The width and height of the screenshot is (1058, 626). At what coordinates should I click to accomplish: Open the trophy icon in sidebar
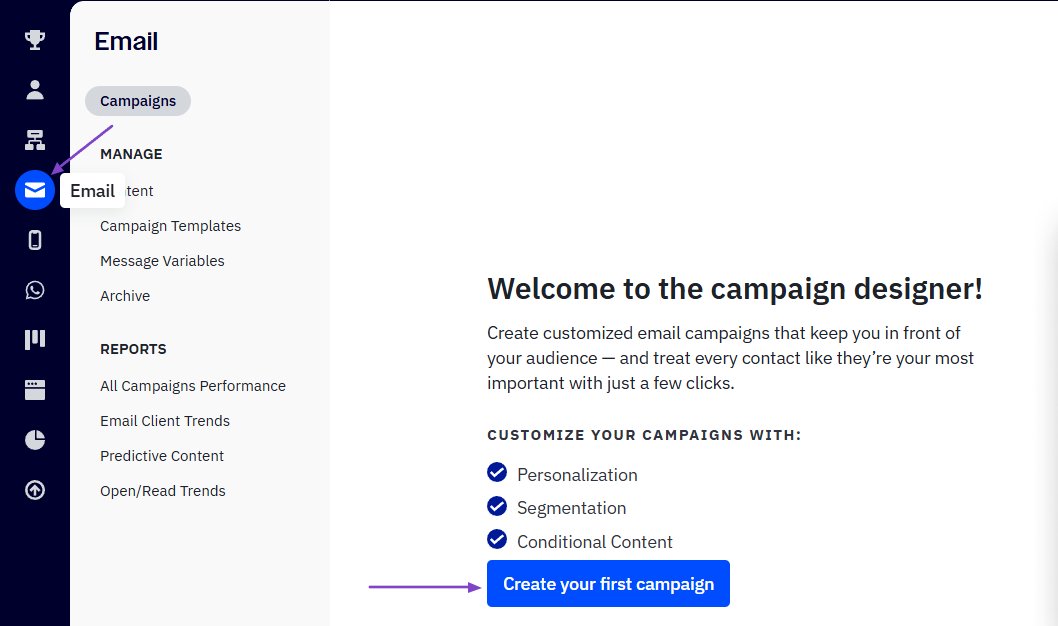coord(35,40)
